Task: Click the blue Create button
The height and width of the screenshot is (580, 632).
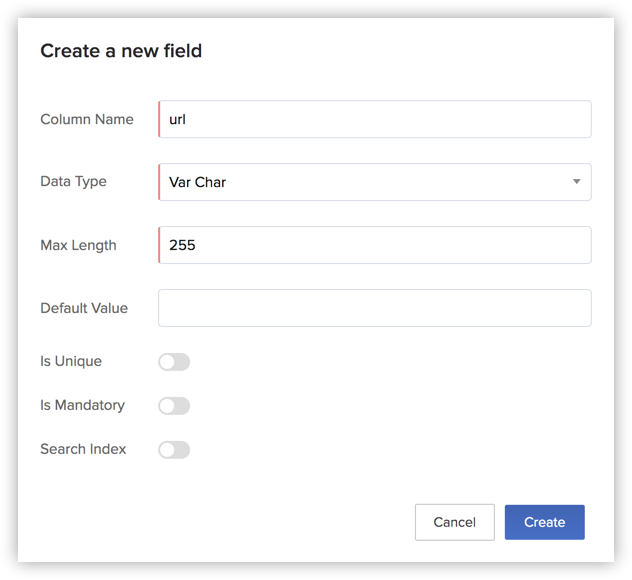Action: click(x=544, y=522)
